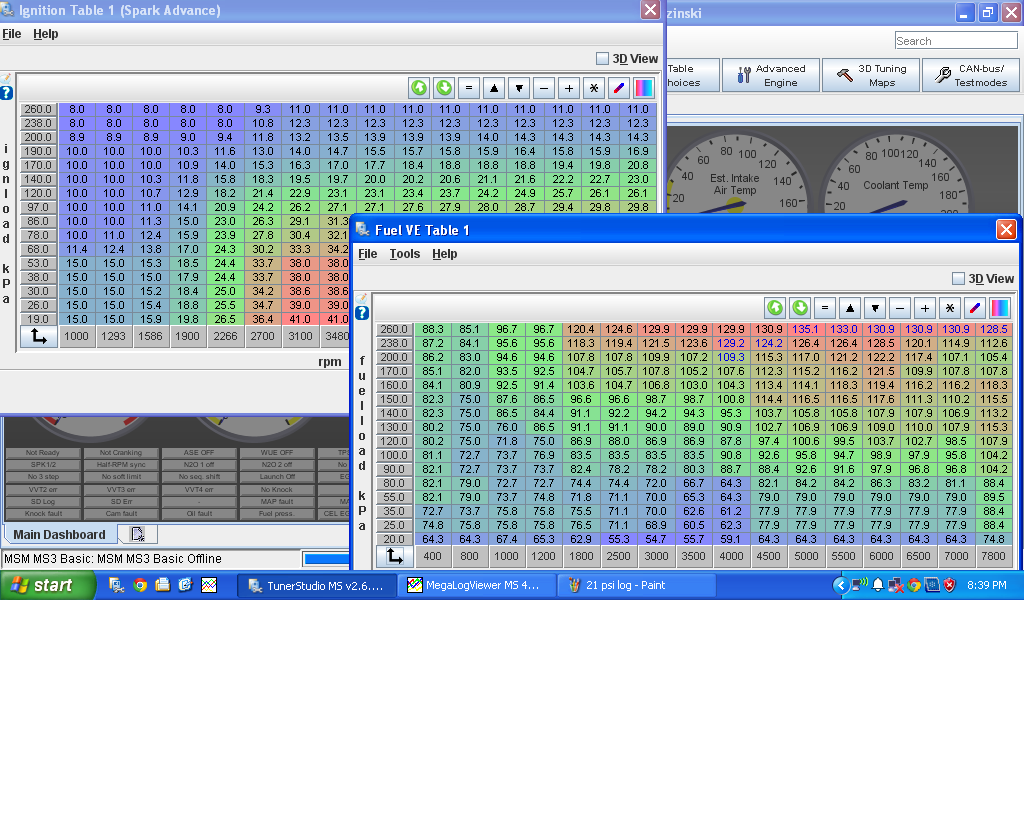Viewport: 1024px width, 840px height.
Task: Toggle 3D View checkbox in Ignition Table
Action: point(602,59)
